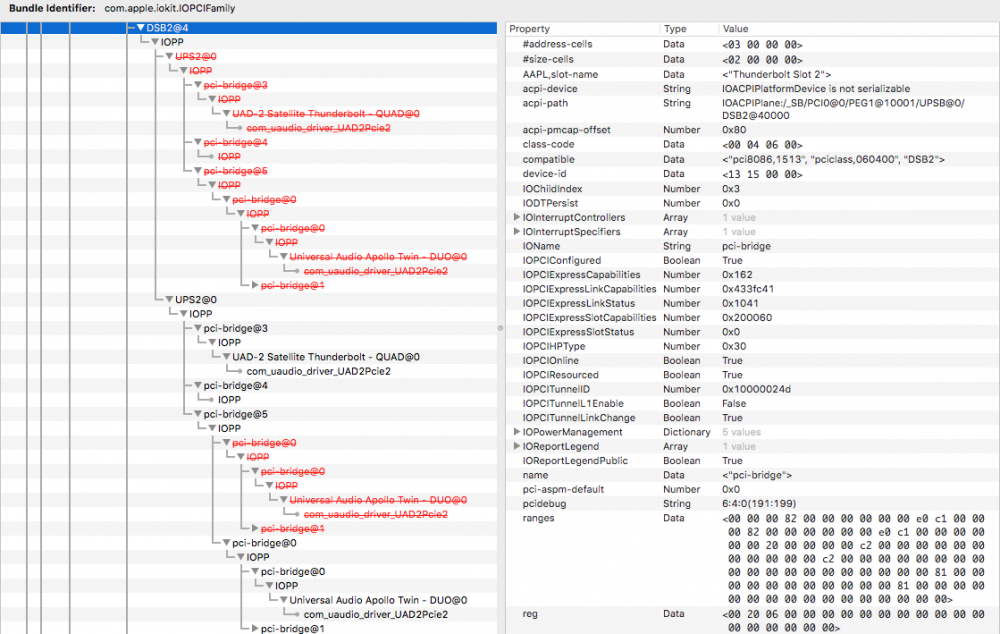Collapse the black pci-bridge@4 node
The width and height of the screenshot is (1000, 634).
[x=198, y=385]
